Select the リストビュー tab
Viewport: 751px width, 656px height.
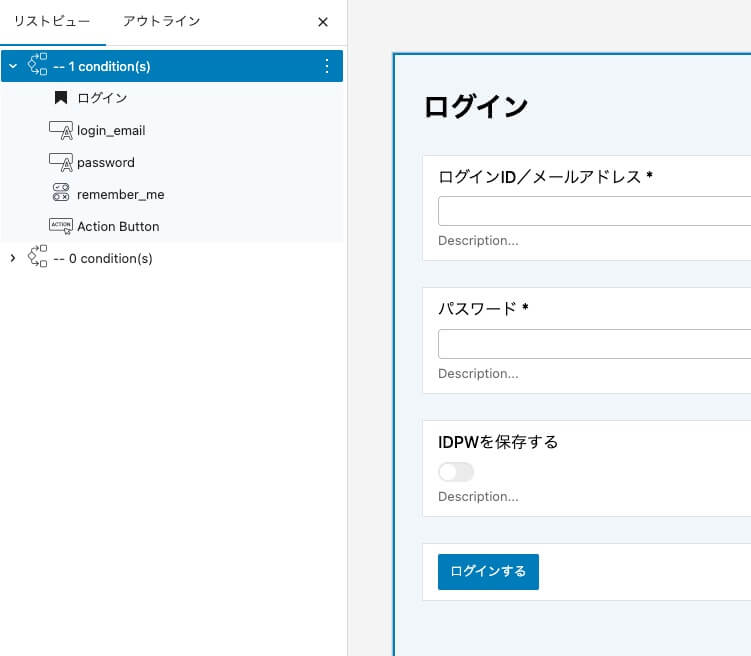tap(52, 21)
